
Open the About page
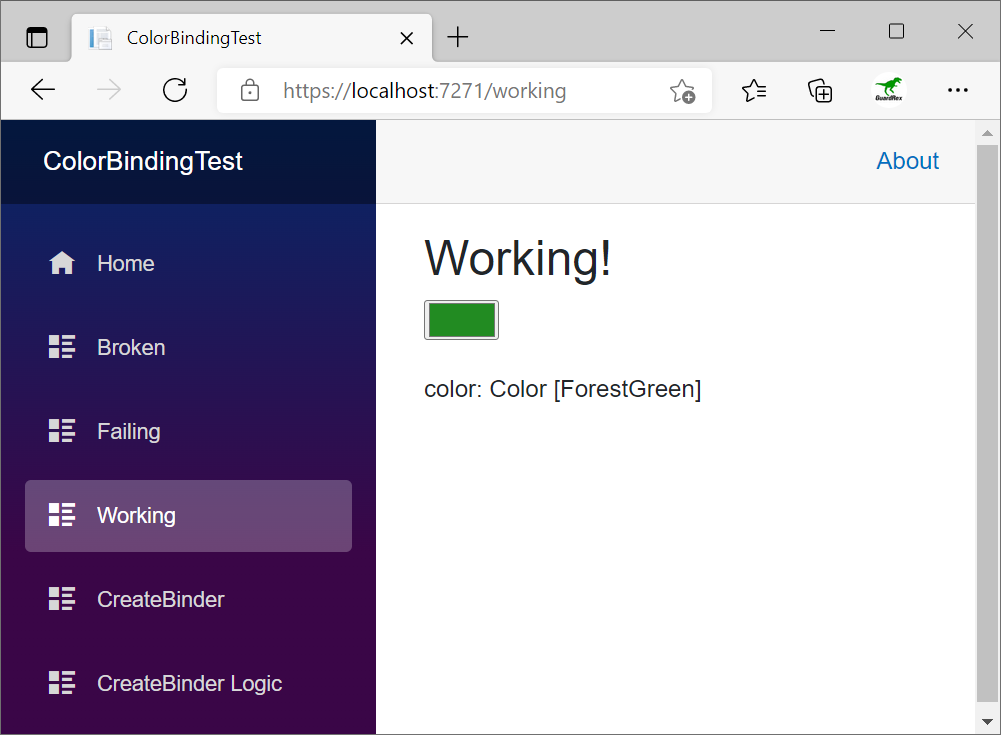click(x=907, y=160)
